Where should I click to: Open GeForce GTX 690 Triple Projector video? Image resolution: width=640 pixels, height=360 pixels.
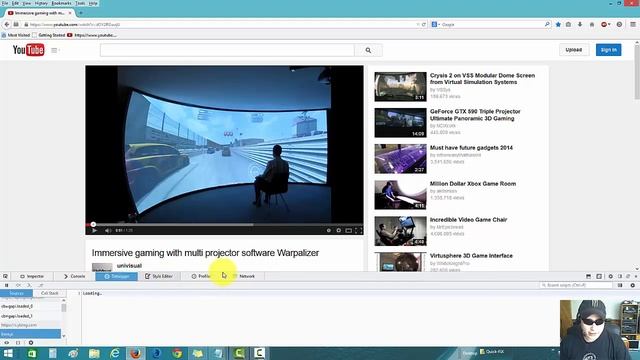475,115
